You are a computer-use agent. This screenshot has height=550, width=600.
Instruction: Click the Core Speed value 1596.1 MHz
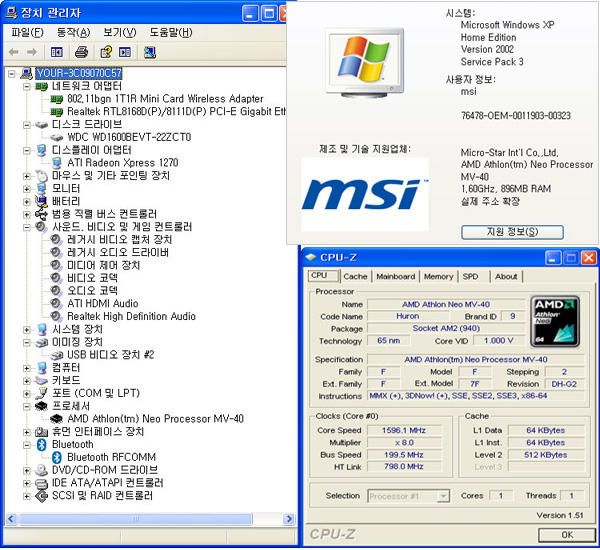tap(404, 431)
